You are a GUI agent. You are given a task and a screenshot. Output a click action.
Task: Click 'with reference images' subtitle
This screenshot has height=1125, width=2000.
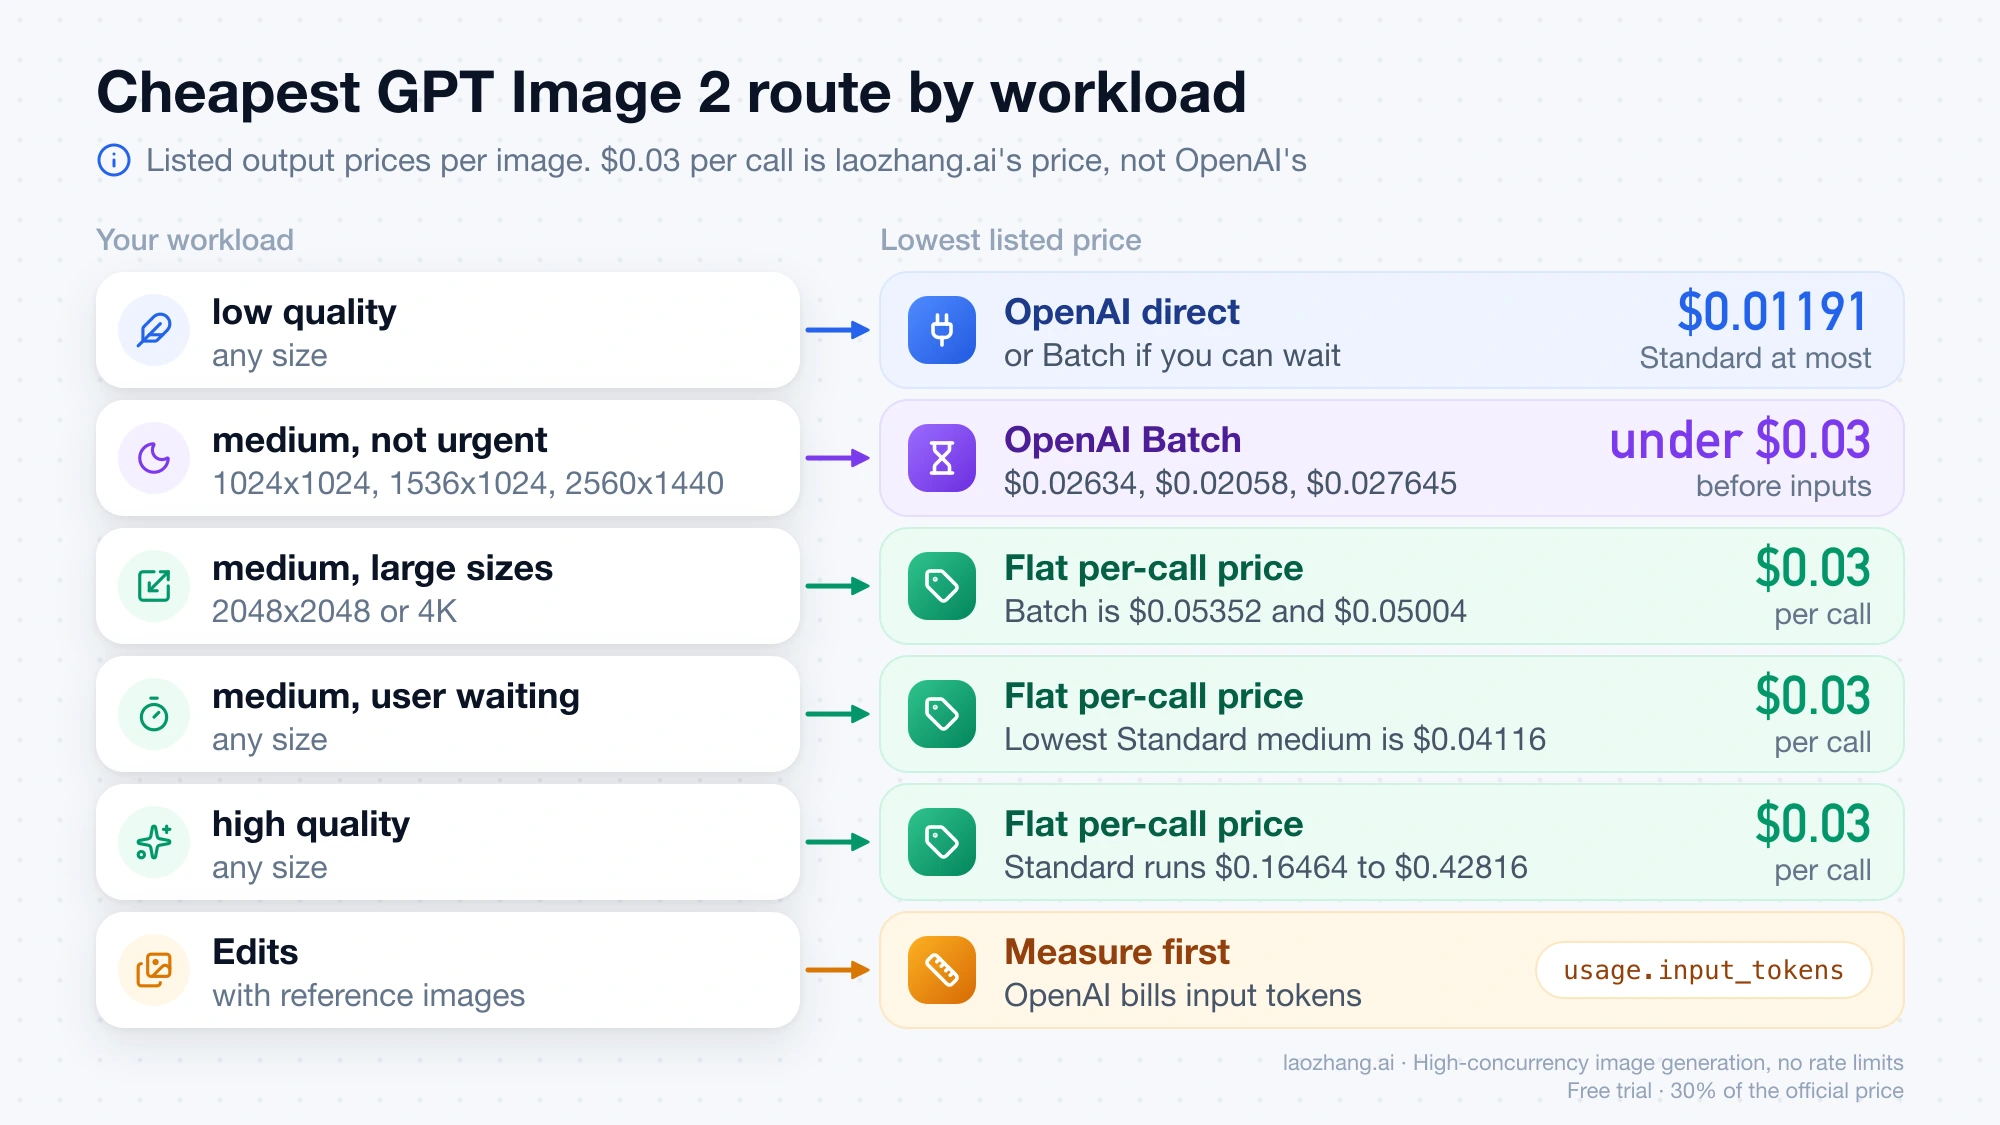tap(368, 996)
